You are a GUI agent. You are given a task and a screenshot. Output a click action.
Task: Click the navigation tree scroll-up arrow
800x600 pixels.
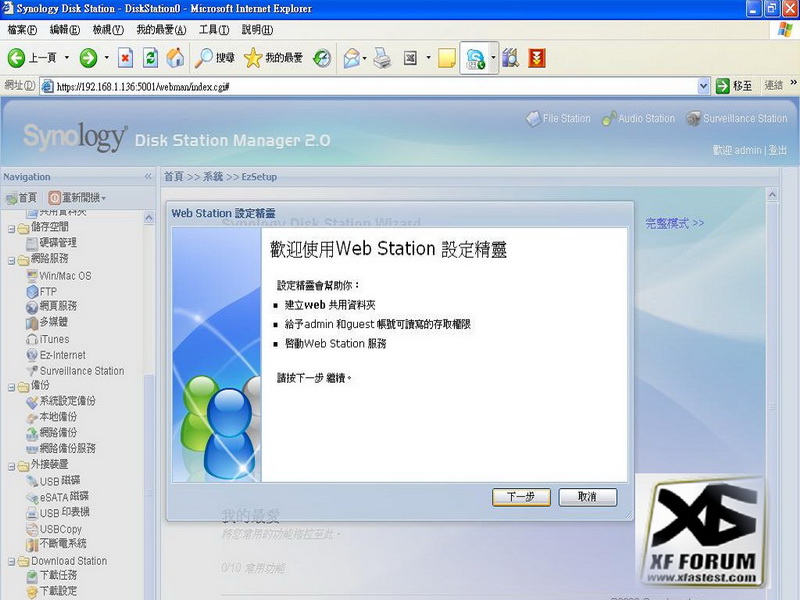pos(149,218)
